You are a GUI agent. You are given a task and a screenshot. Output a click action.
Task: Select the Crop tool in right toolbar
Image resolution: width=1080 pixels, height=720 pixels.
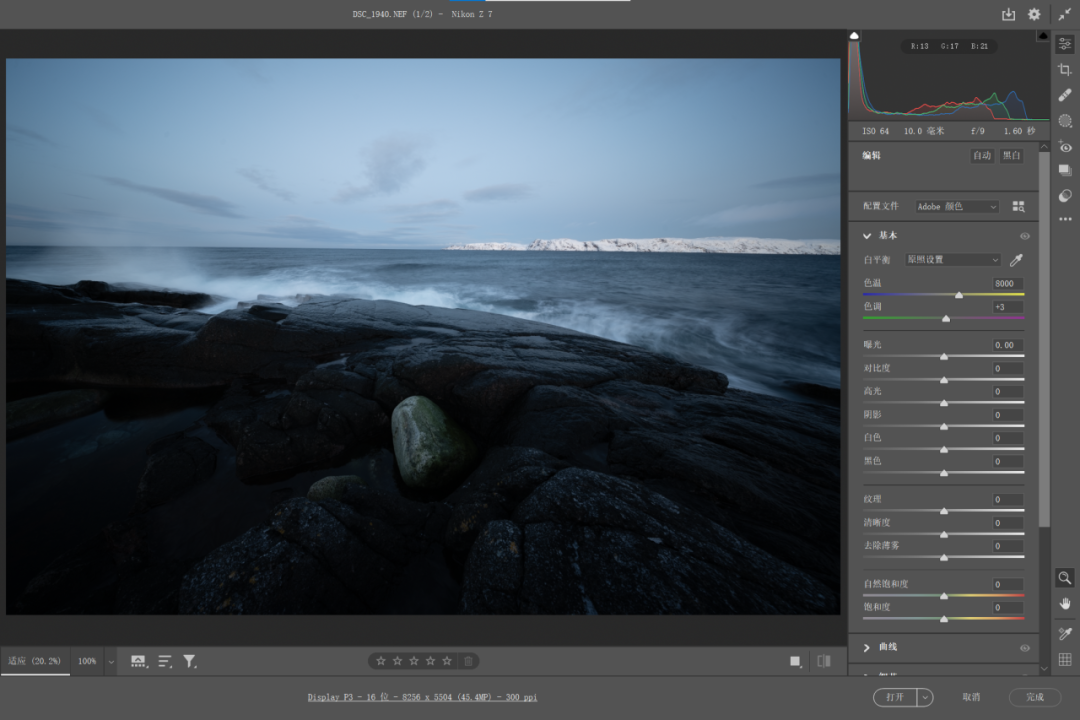click(1065, 69)
